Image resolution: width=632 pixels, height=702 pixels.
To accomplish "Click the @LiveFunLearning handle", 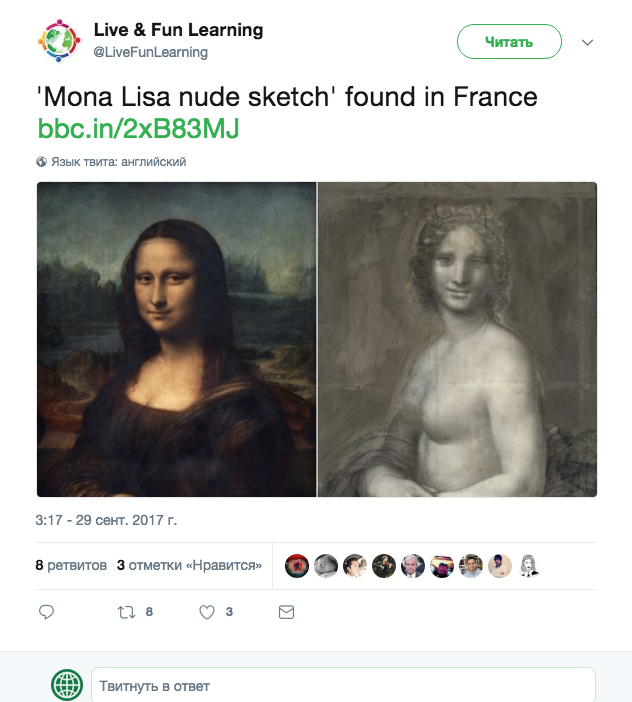I will click(x=150, y=52).
